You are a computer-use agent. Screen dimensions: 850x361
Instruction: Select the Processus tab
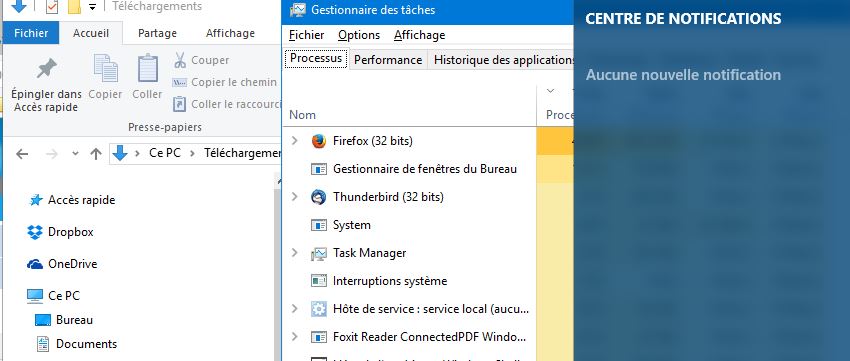coord(316,58)
